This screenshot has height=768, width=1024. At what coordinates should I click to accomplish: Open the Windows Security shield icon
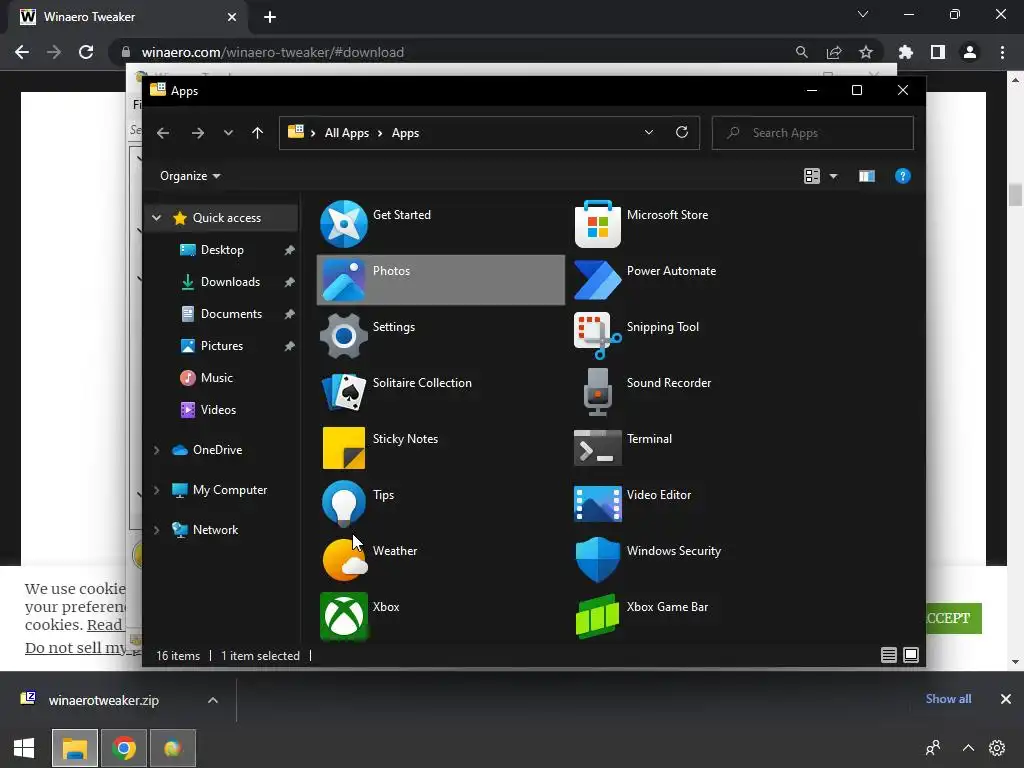pyautogui.click(x=598, y=560)
